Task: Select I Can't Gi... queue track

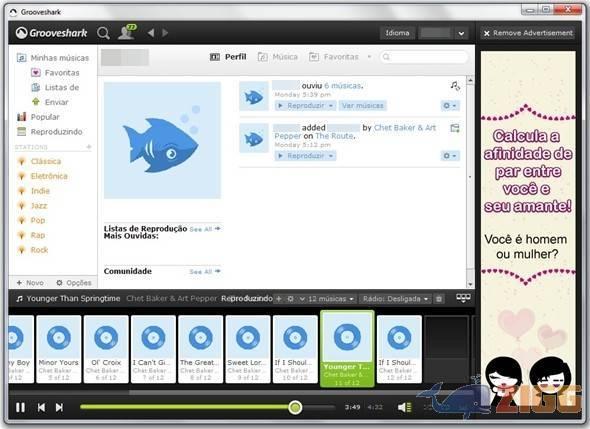Action: click(154, 349)
